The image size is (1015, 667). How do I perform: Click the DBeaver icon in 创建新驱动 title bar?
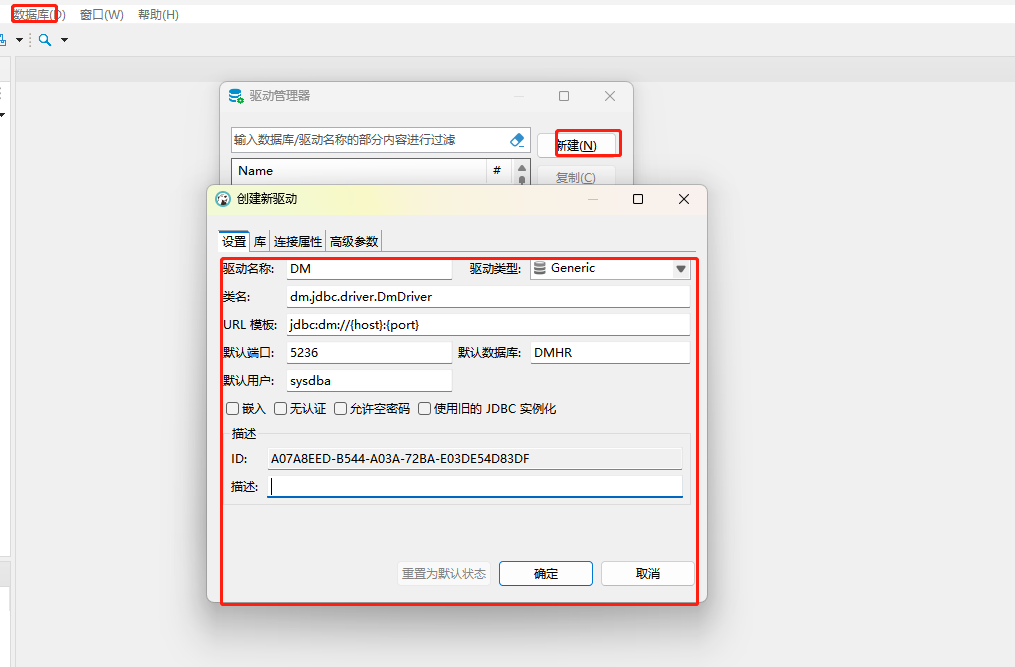(x=223, y=199)
